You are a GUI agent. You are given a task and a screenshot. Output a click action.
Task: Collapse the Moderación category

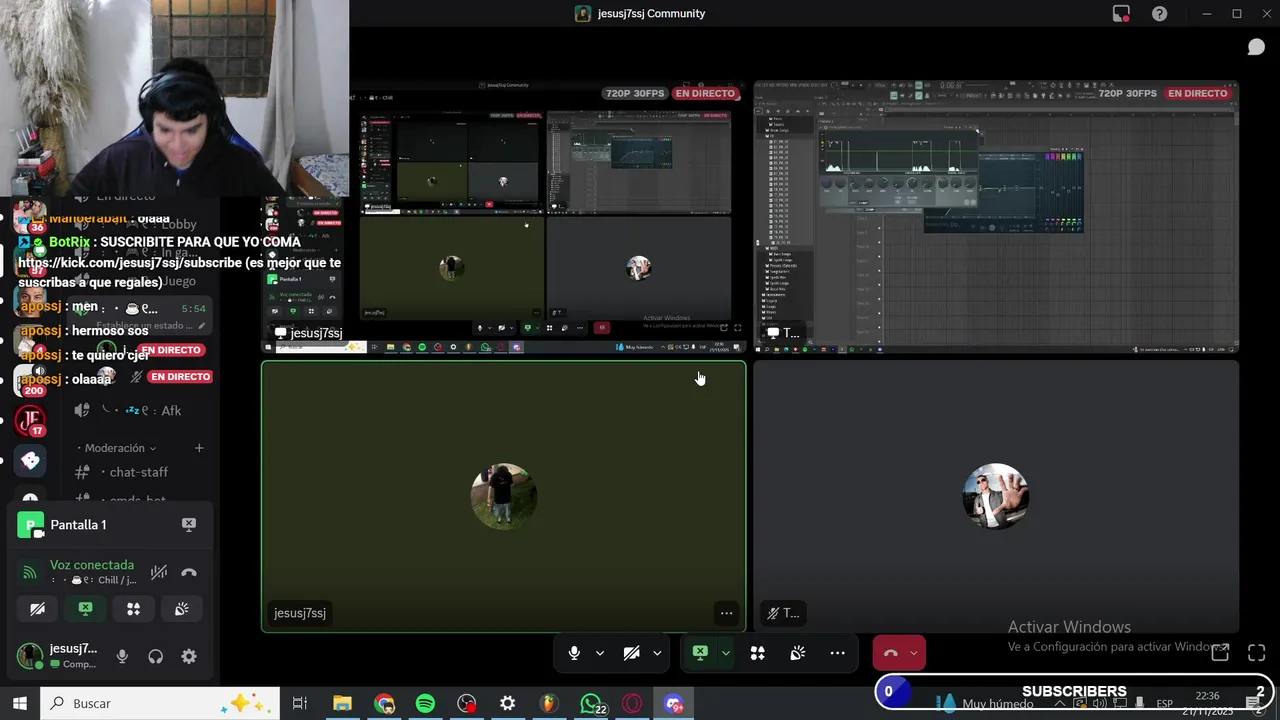pyautogui.click(x=121, y=448)
